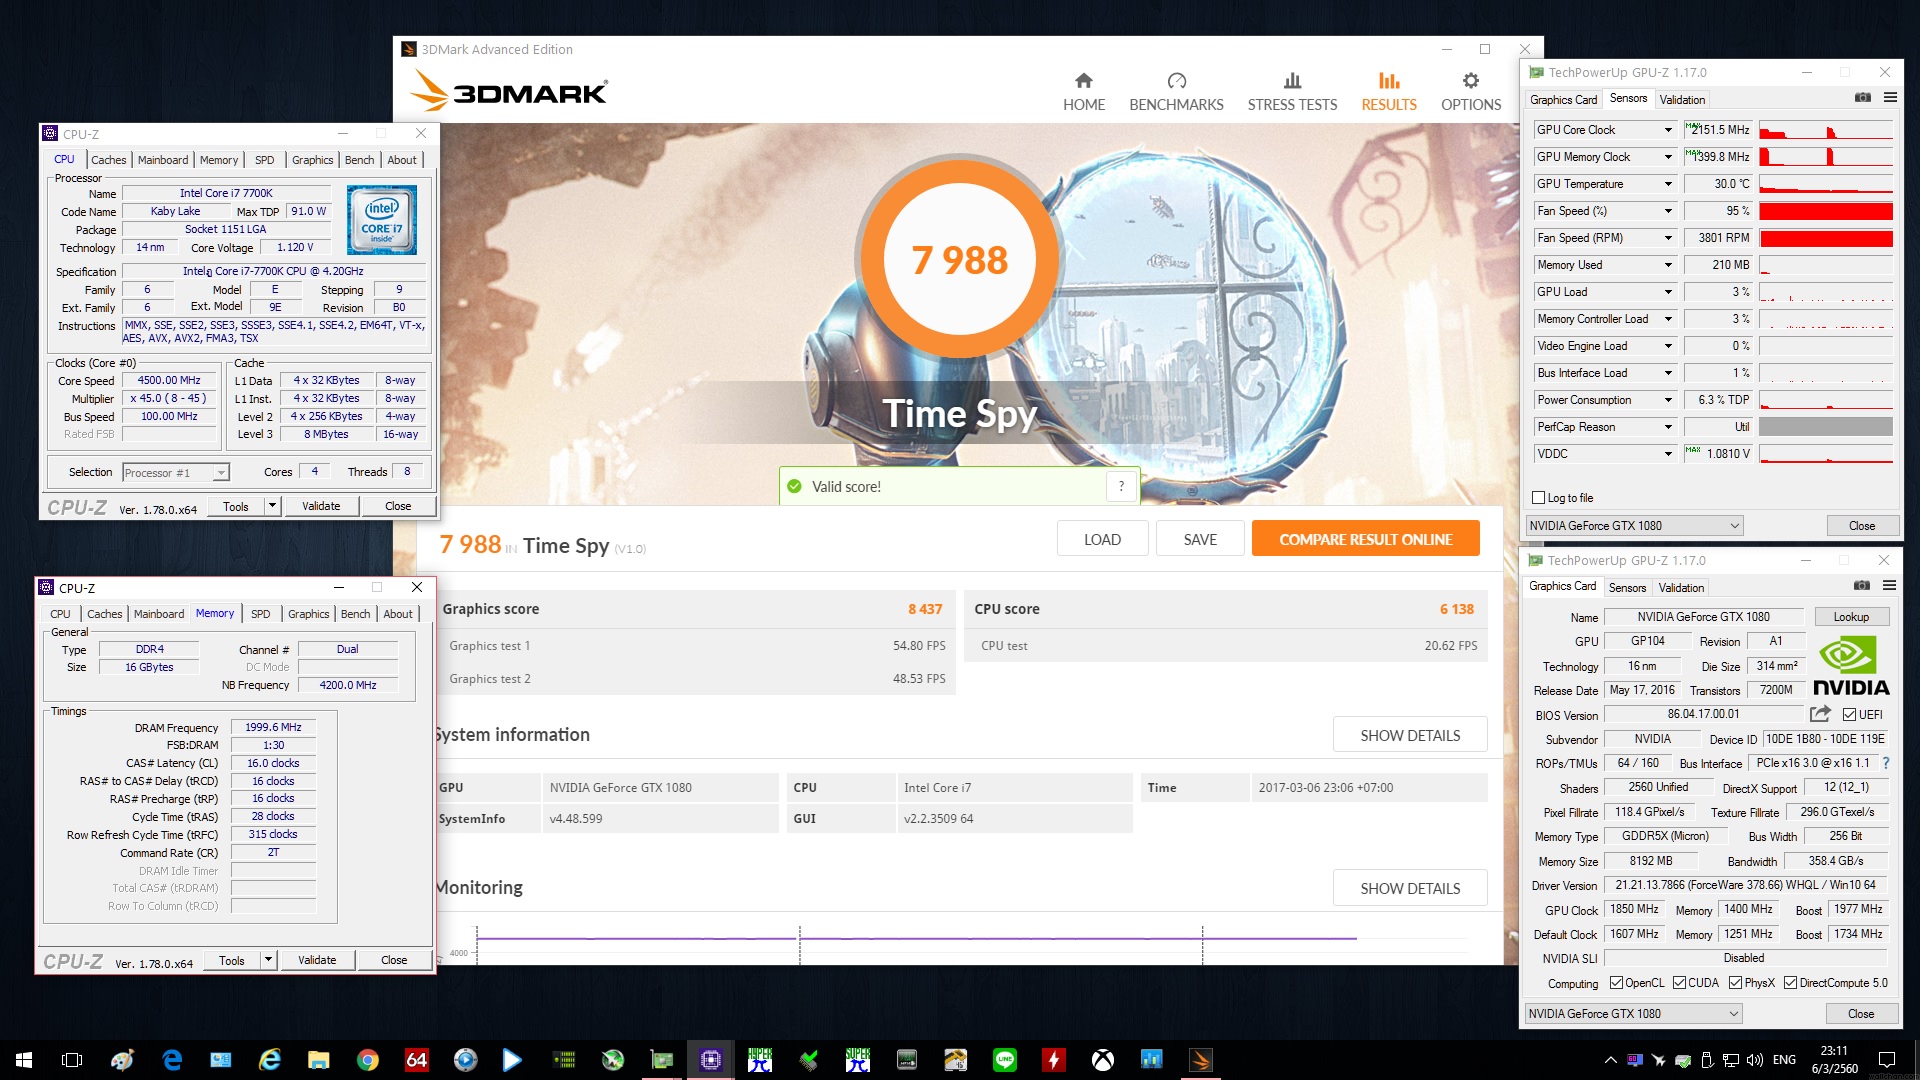The image size is (1920, 1080).
Task: Toggle UEFI checkbox in GPU-Z
Action: pyautogui.click(x=1849, y=715)
